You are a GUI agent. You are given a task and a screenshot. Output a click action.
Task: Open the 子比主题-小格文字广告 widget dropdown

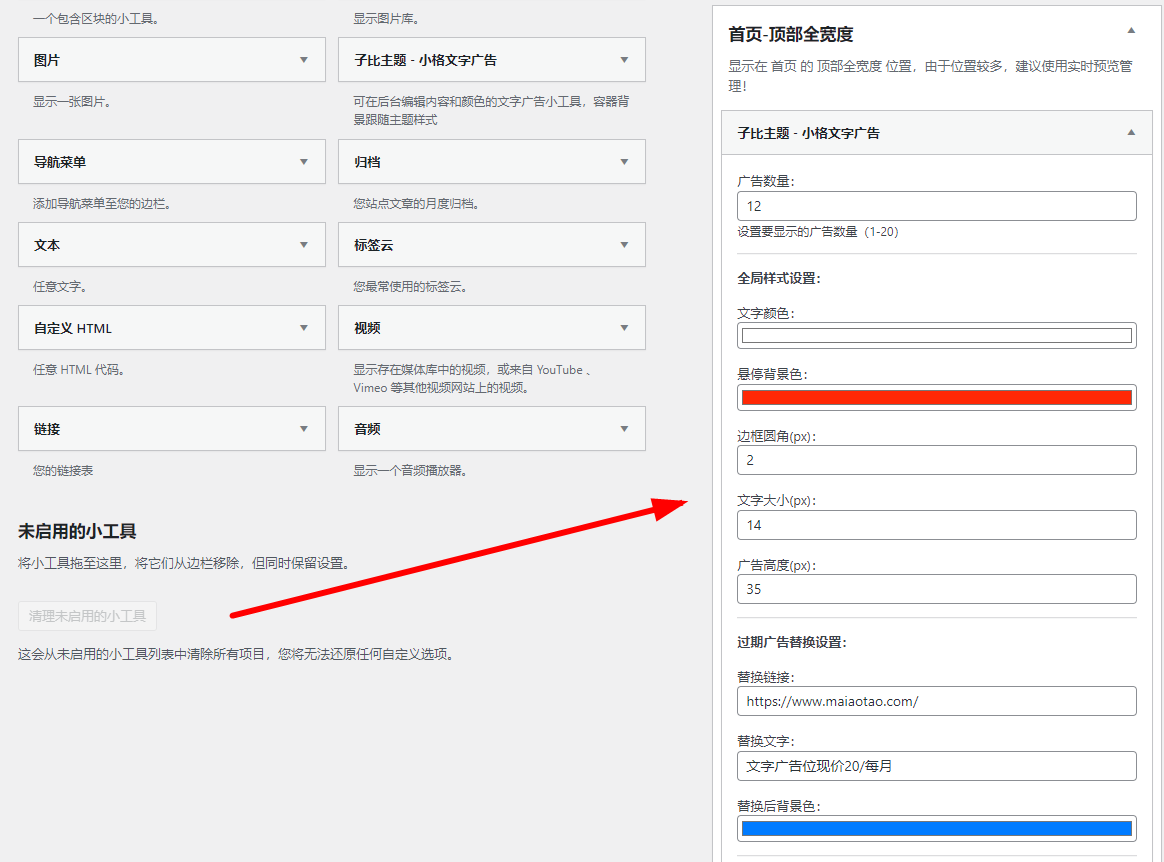click(624, 60)
